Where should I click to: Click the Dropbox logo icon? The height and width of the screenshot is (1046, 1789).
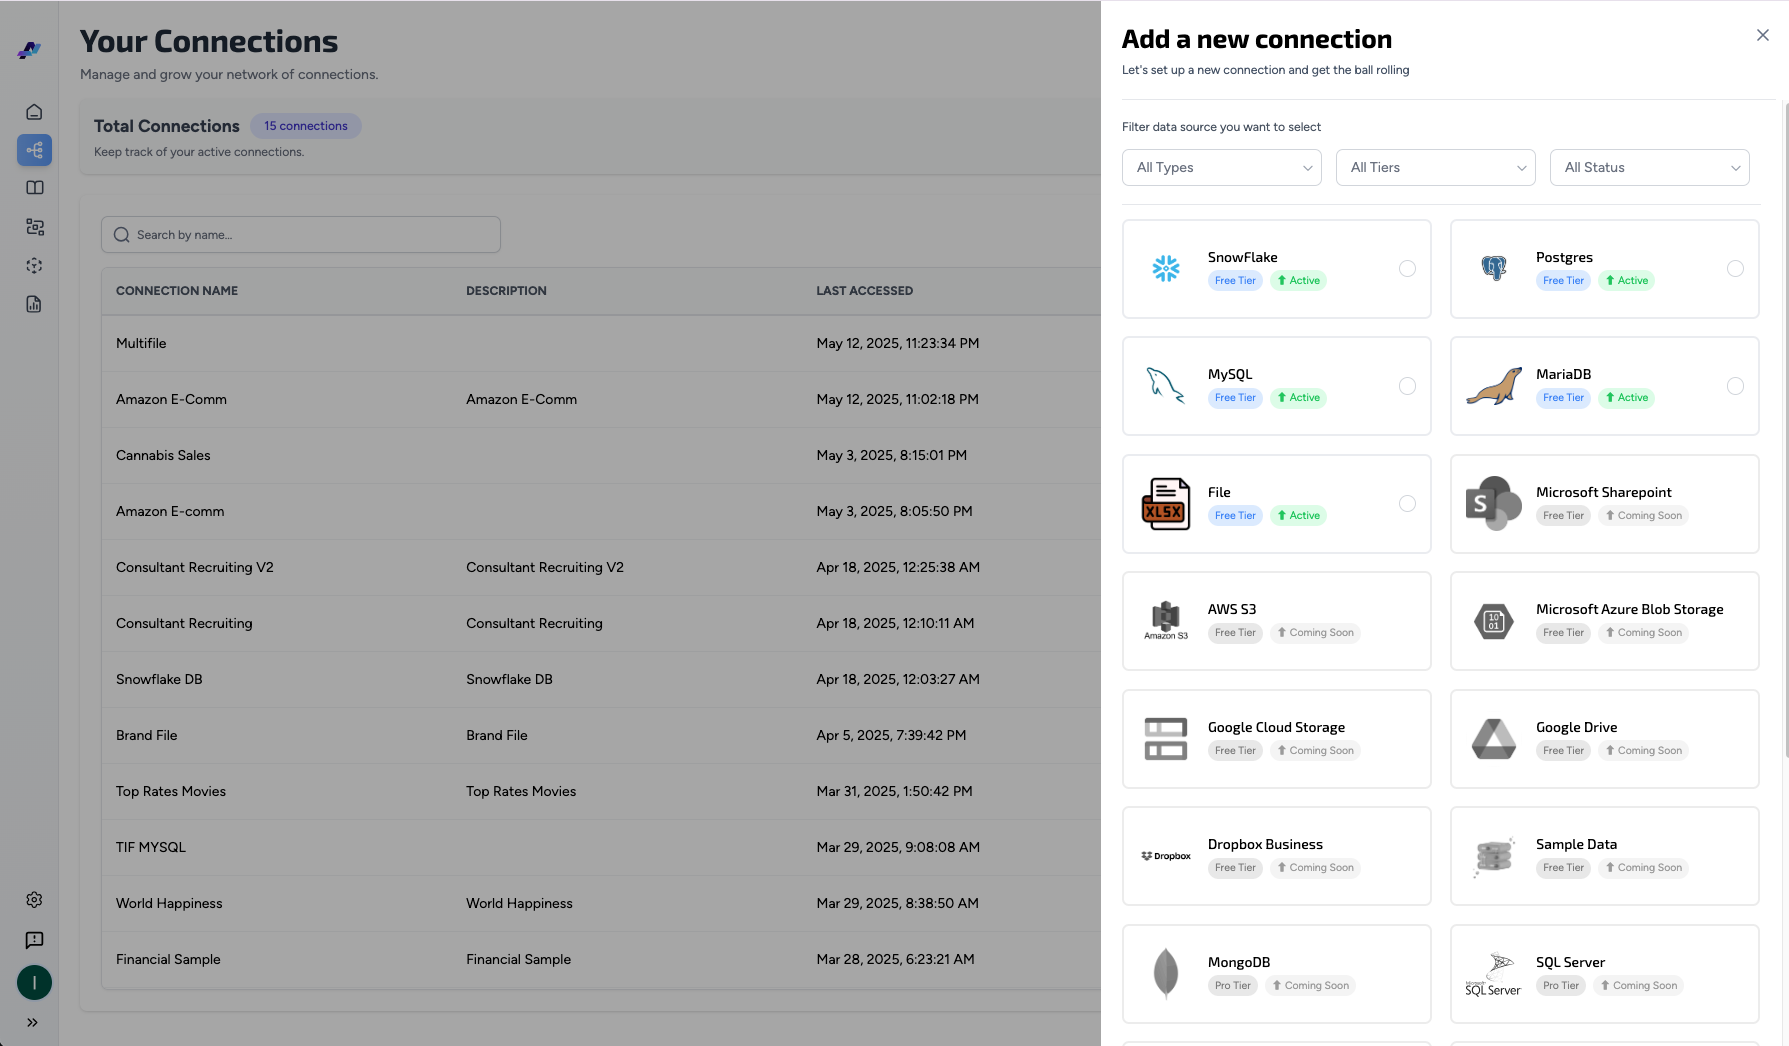click(1166, 856)
